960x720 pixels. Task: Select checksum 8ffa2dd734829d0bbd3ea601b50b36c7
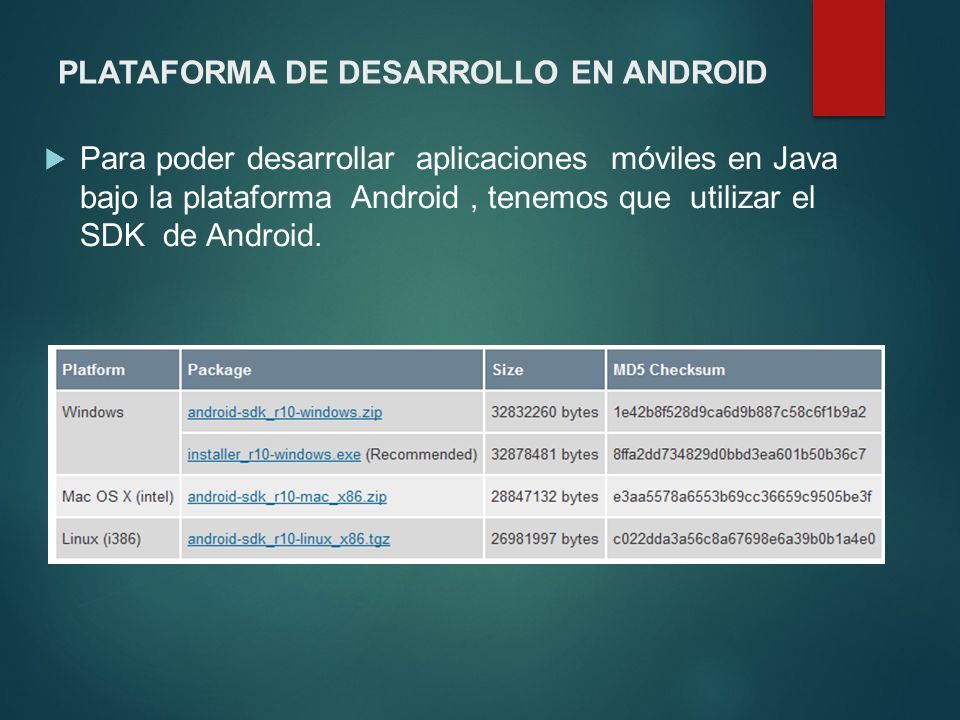pos(740,454)
